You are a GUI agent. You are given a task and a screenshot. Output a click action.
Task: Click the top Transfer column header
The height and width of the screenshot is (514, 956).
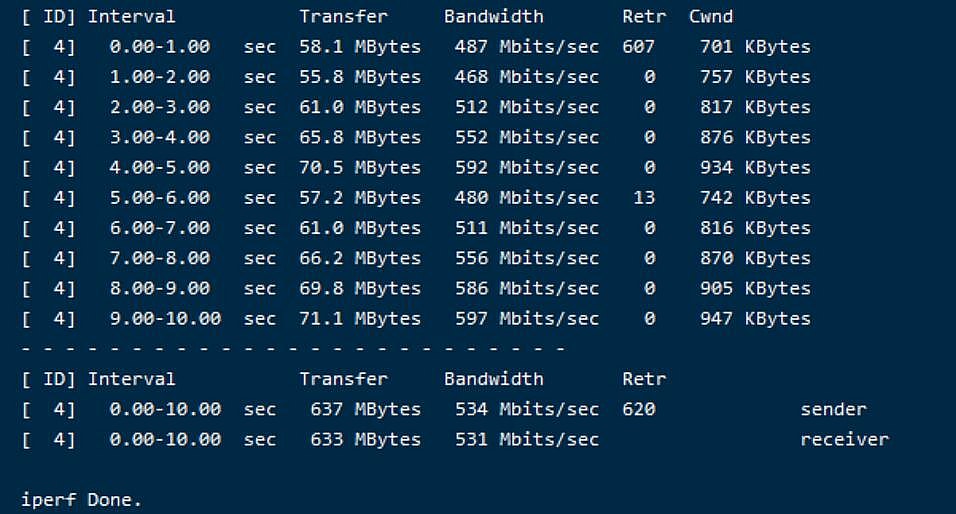point(343,16)
